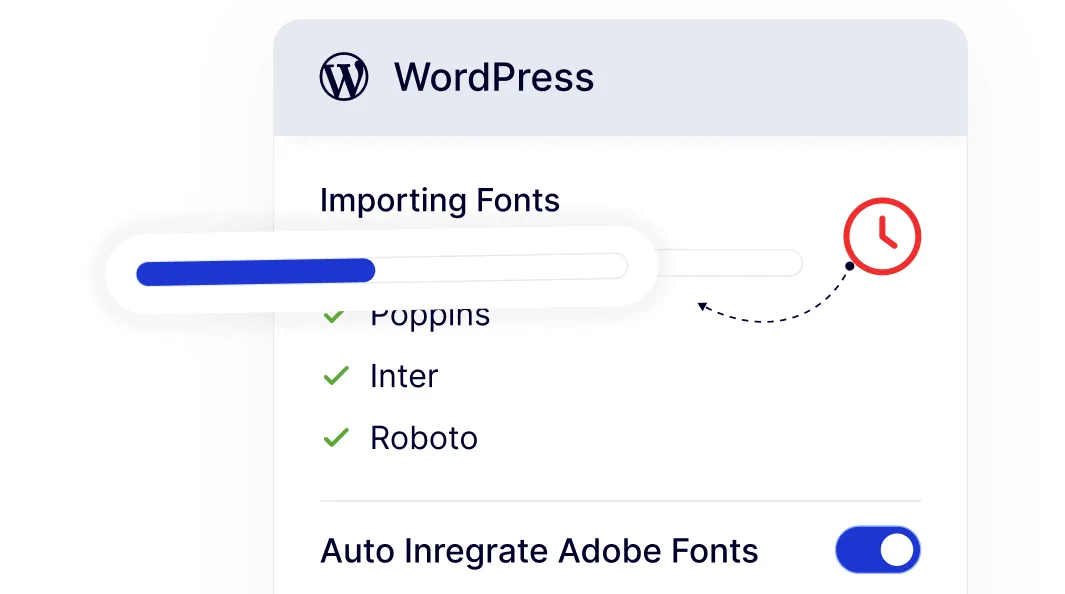Screen dimensions: 1065x594
Task: Disable the Auto Integrate Adobe Fonts toggle
Action: [x=877, y=550]
